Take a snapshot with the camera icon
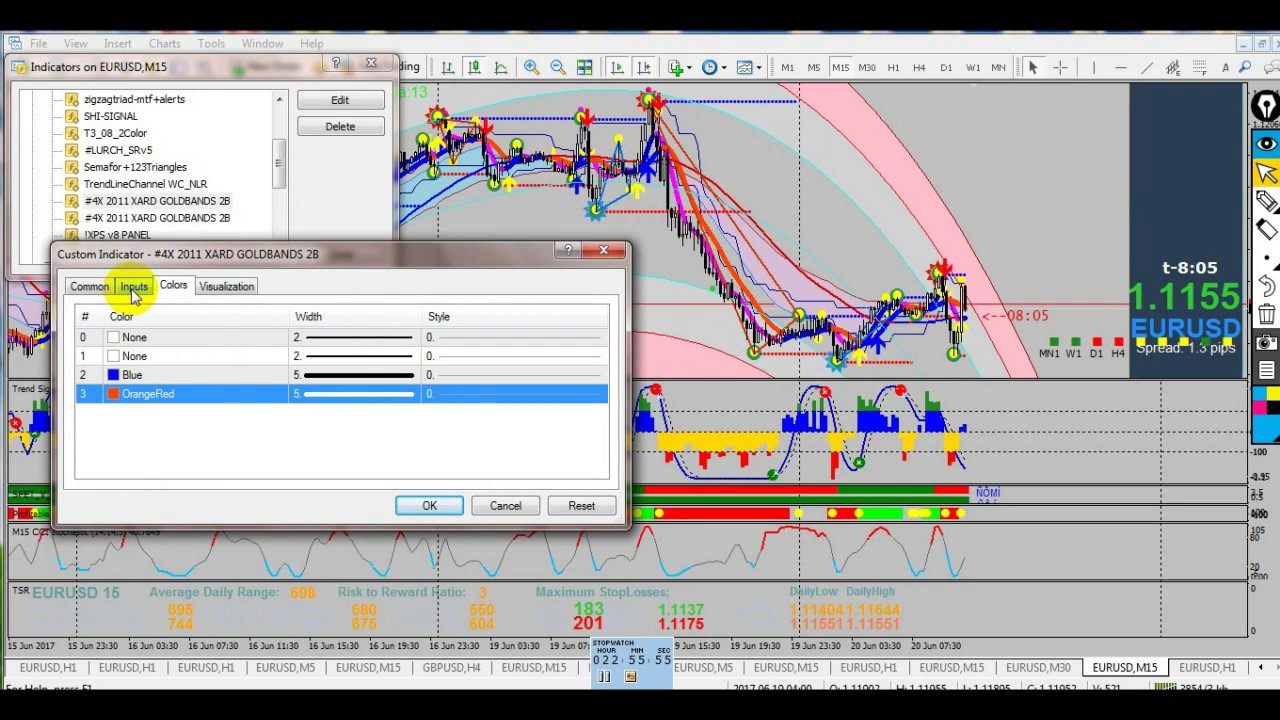 1266,343
